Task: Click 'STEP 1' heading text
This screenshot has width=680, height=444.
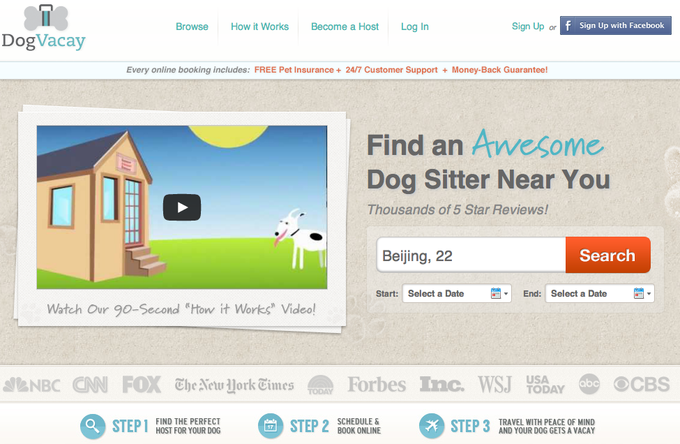Action: click(130, 426)
